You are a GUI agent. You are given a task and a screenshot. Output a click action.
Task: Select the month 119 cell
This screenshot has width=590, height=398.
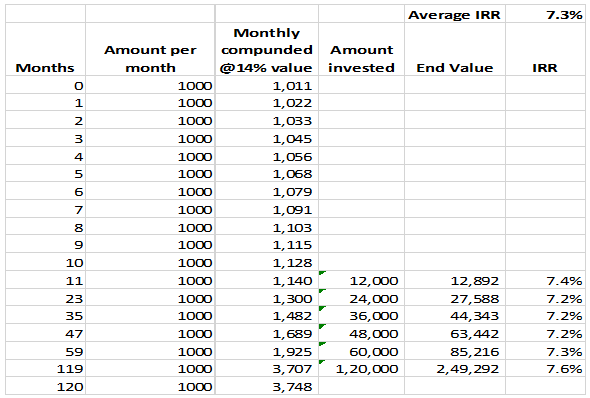[46, 368]
